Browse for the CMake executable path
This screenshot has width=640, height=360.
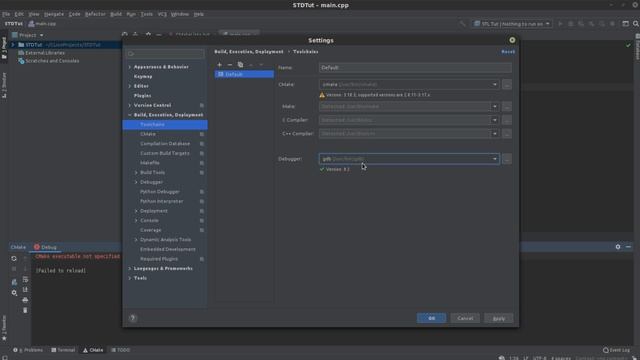click(x=507, y=84)
